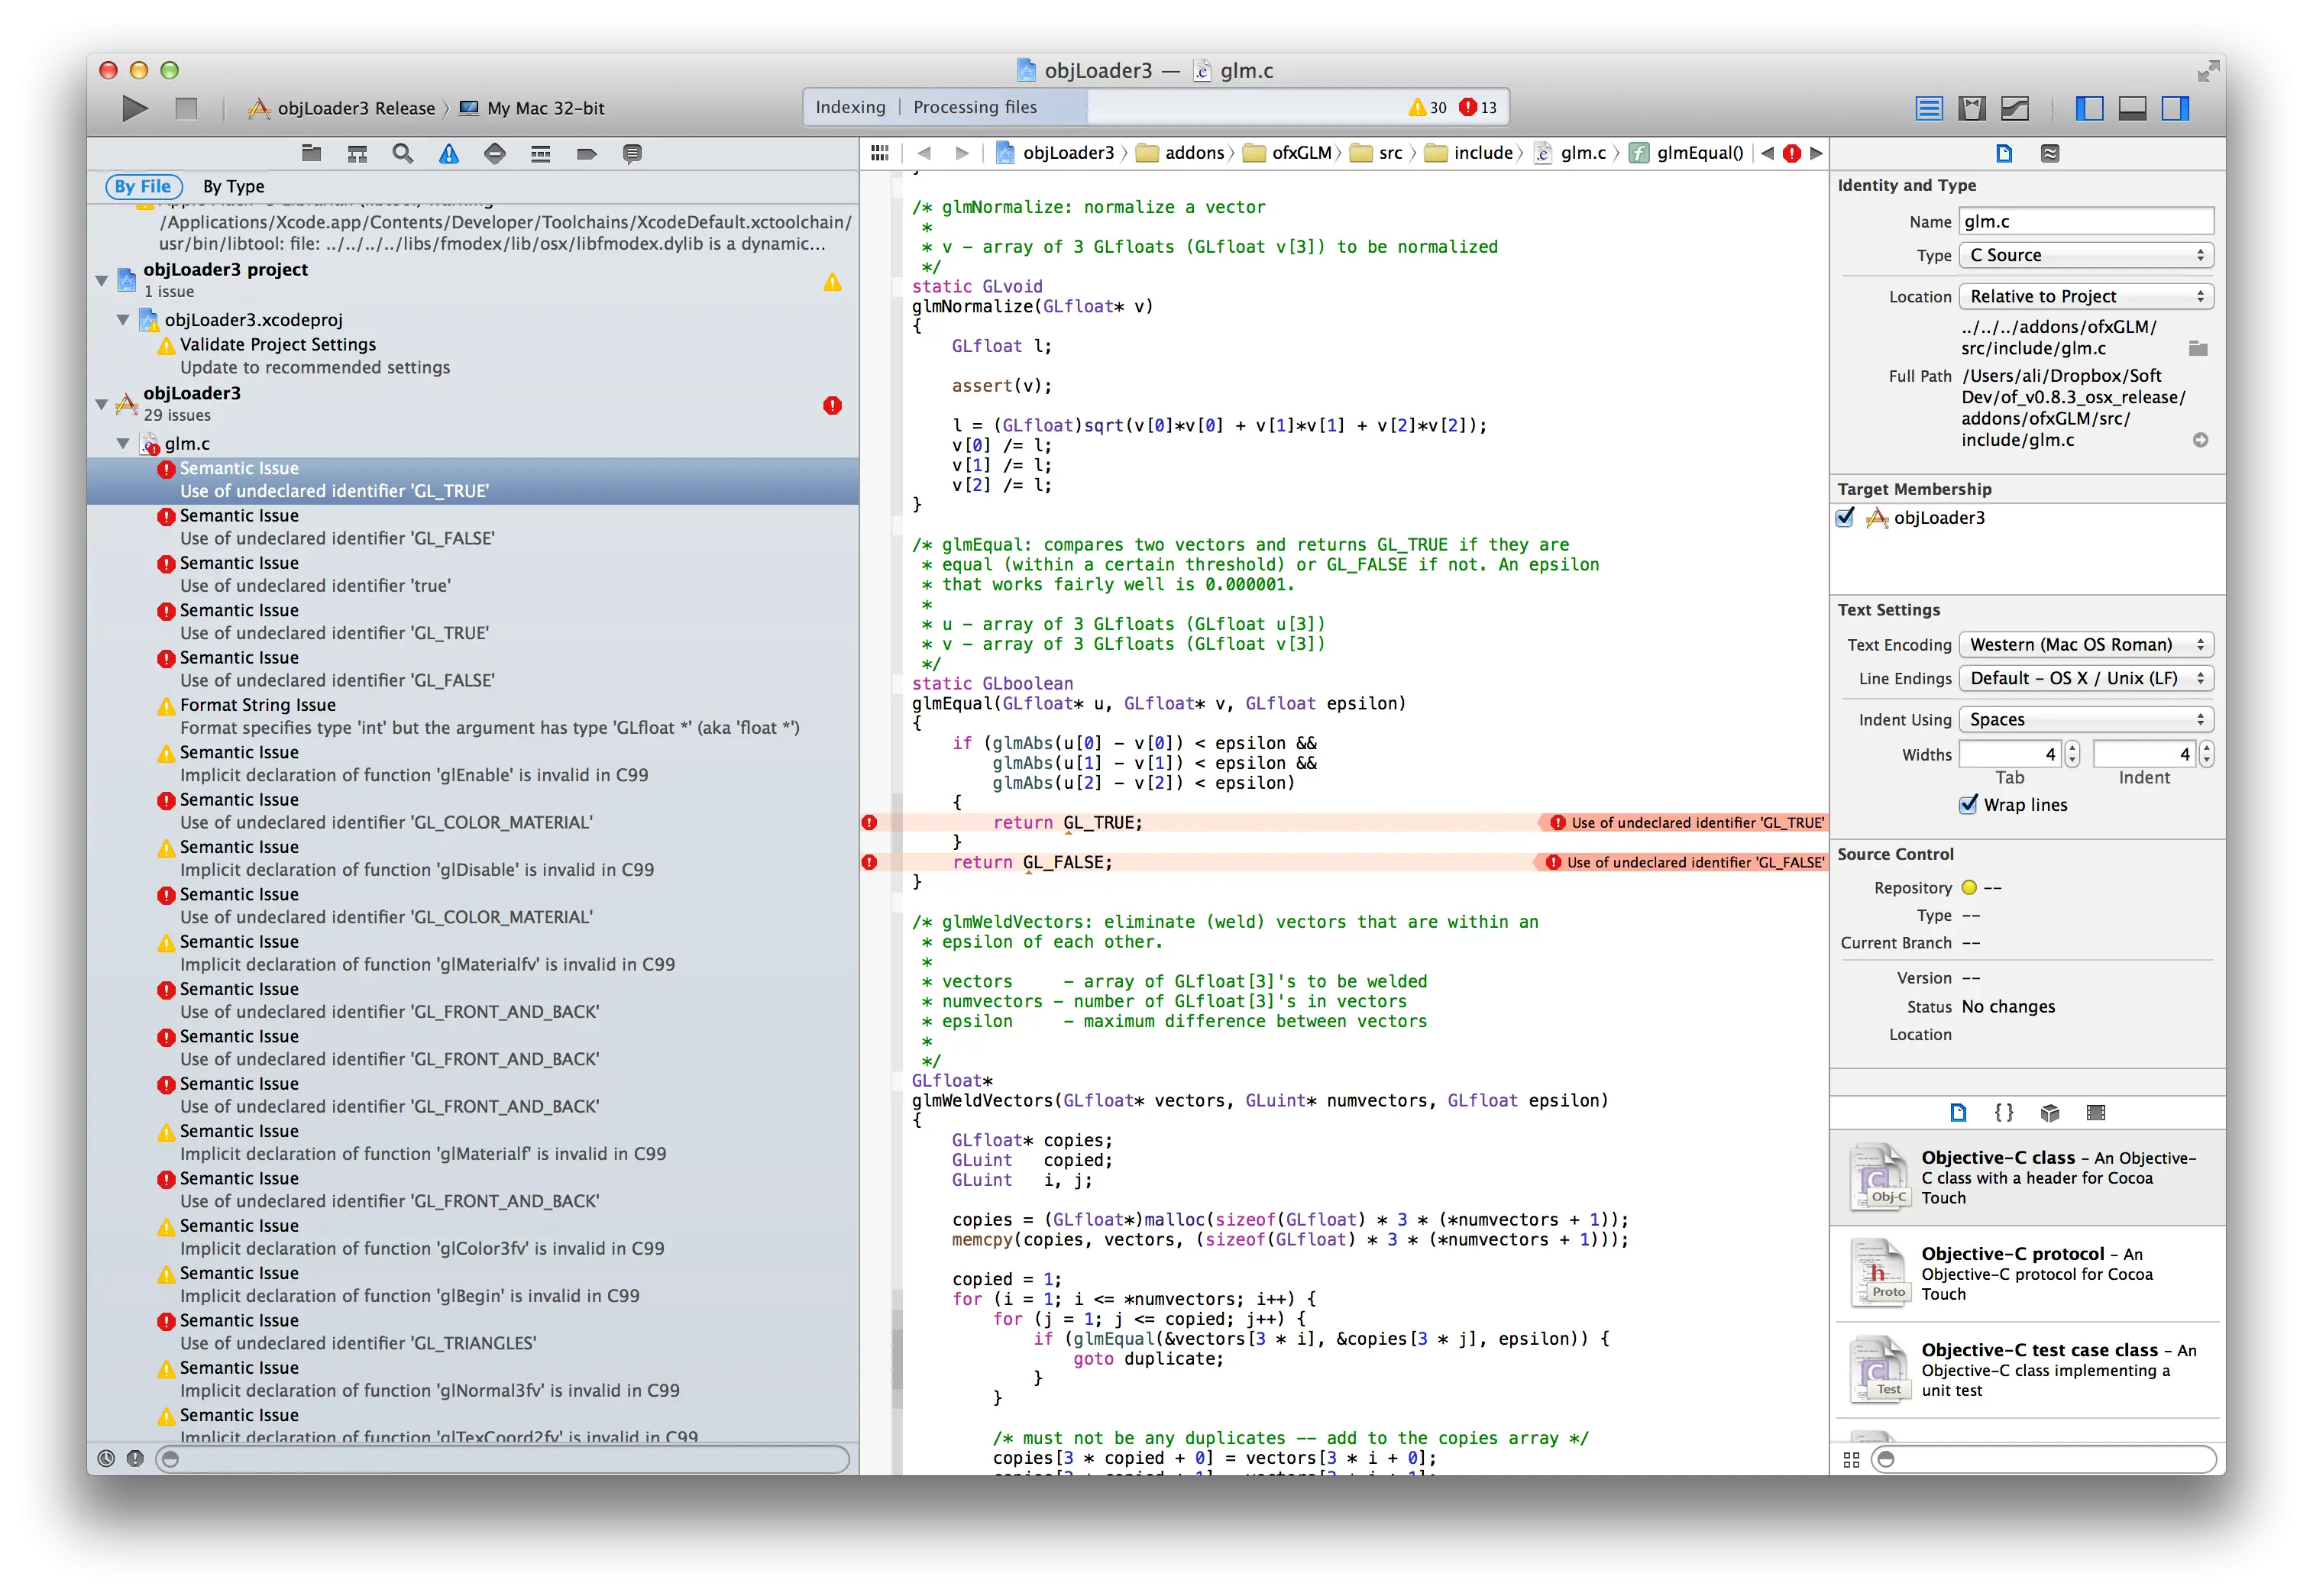This screenshot has width=2313, height=1596.
Task: Select My Mac 32-bit destination
Action: [x=532, y=108]
